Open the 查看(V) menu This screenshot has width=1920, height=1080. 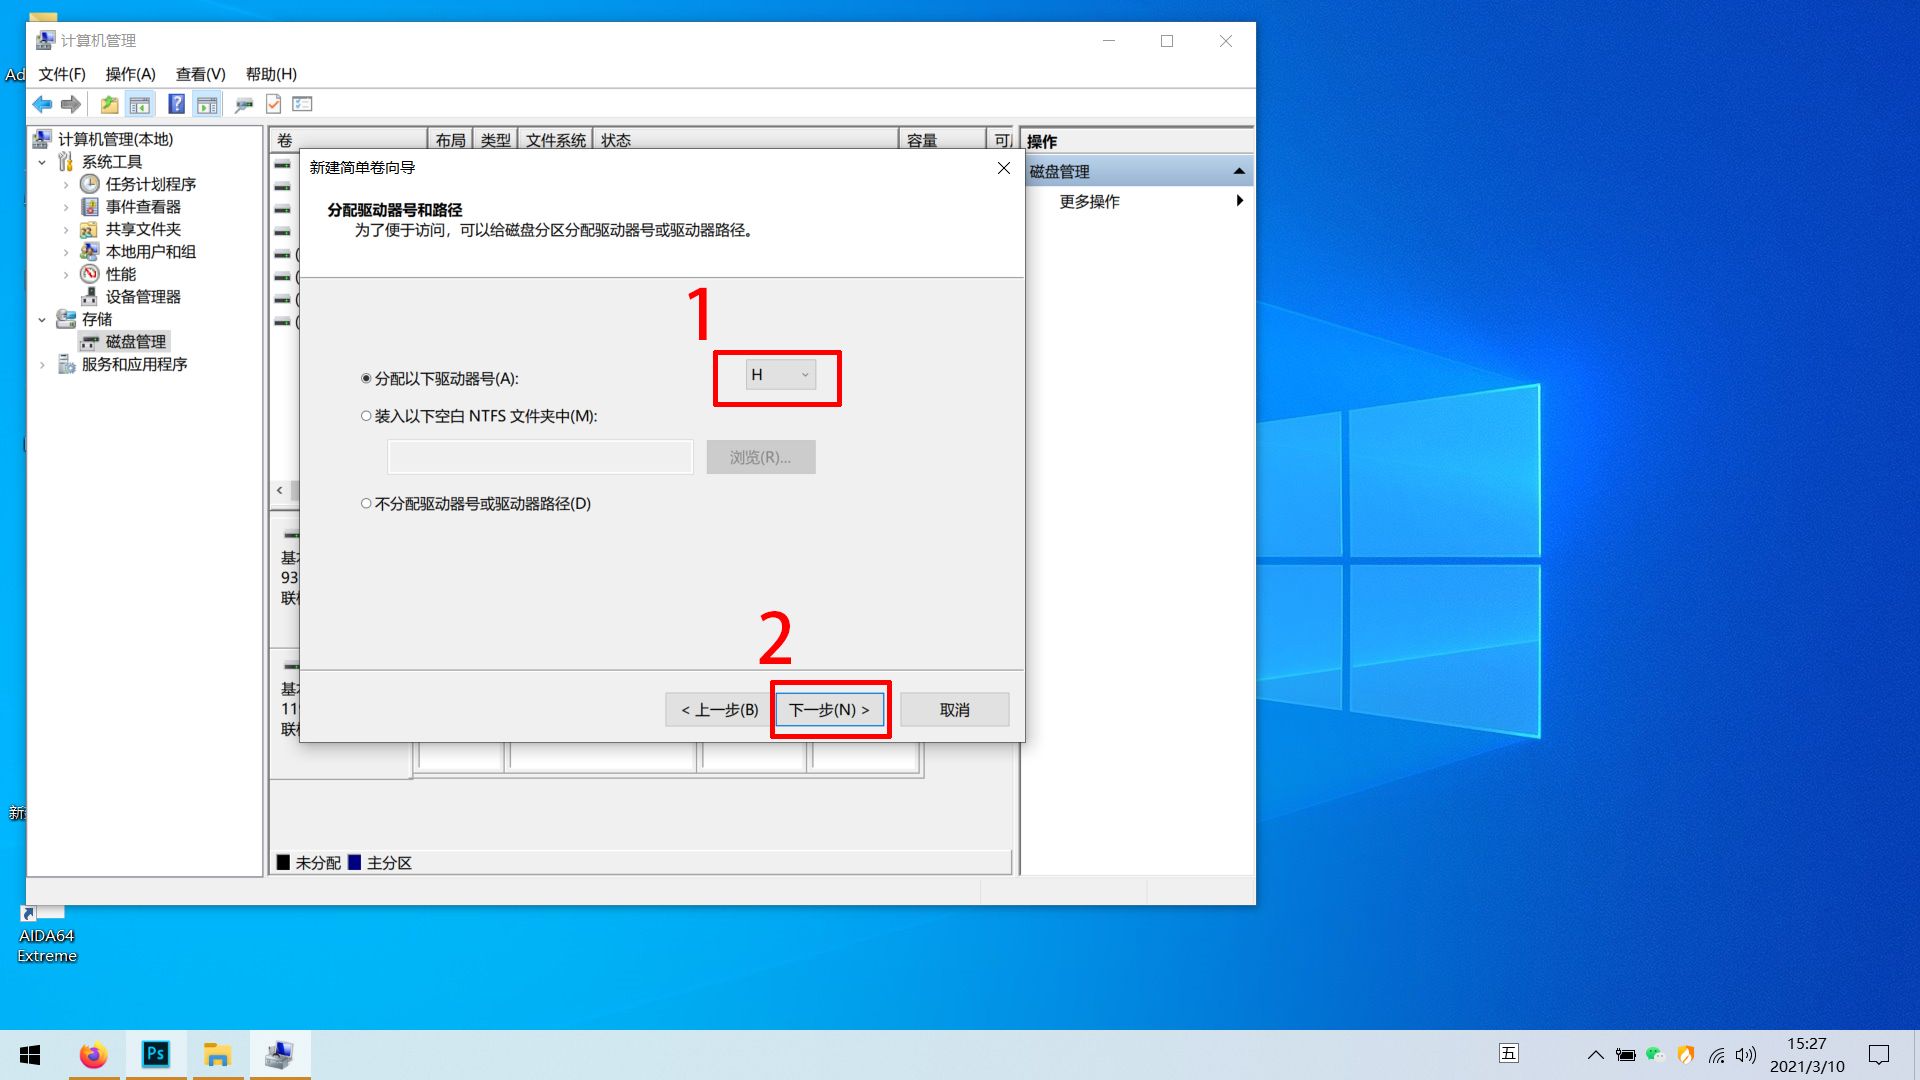pos(201,74)
